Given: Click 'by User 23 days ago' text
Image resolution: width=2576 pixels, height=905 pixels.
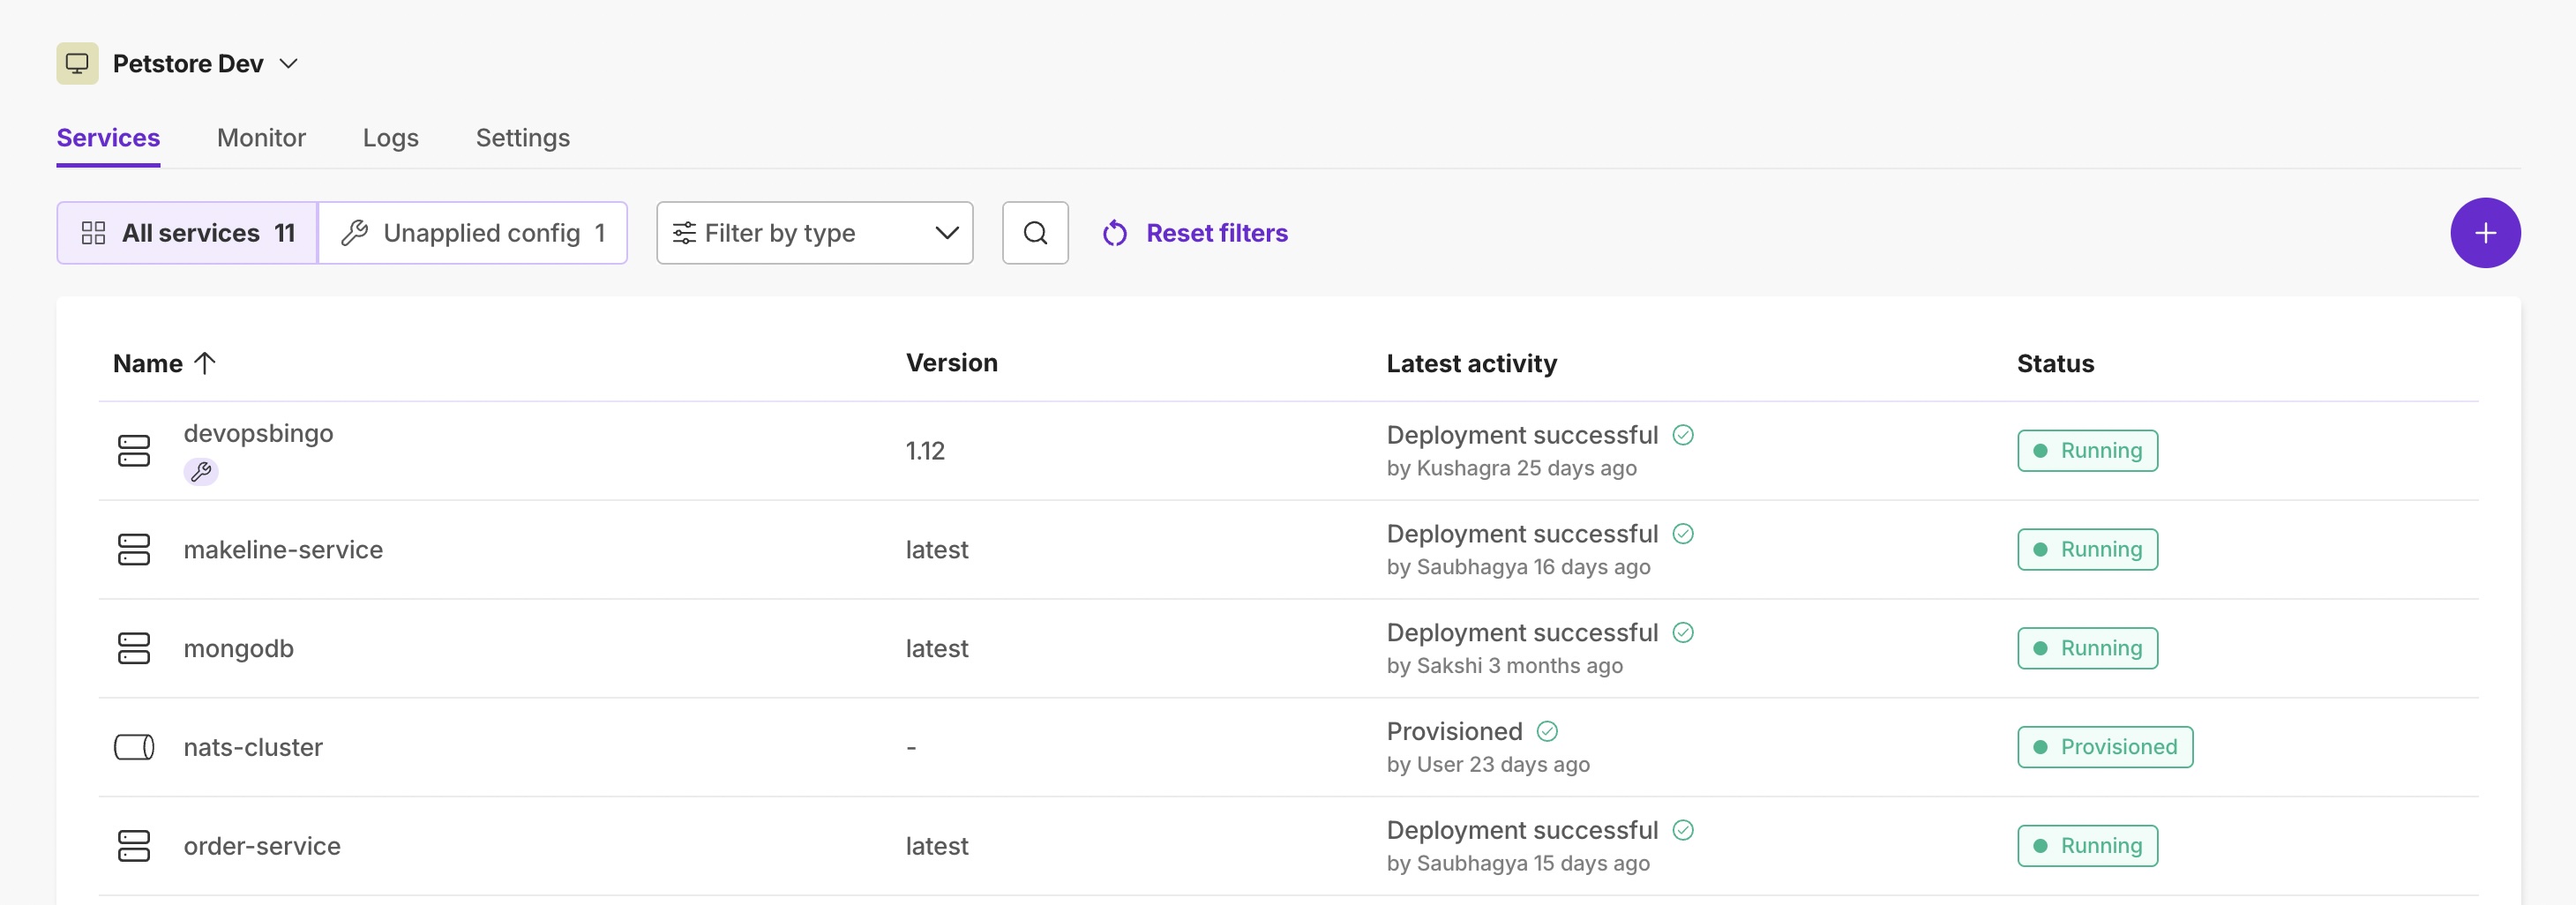Looking at the screenshot, I should (x=1488, y=764).
